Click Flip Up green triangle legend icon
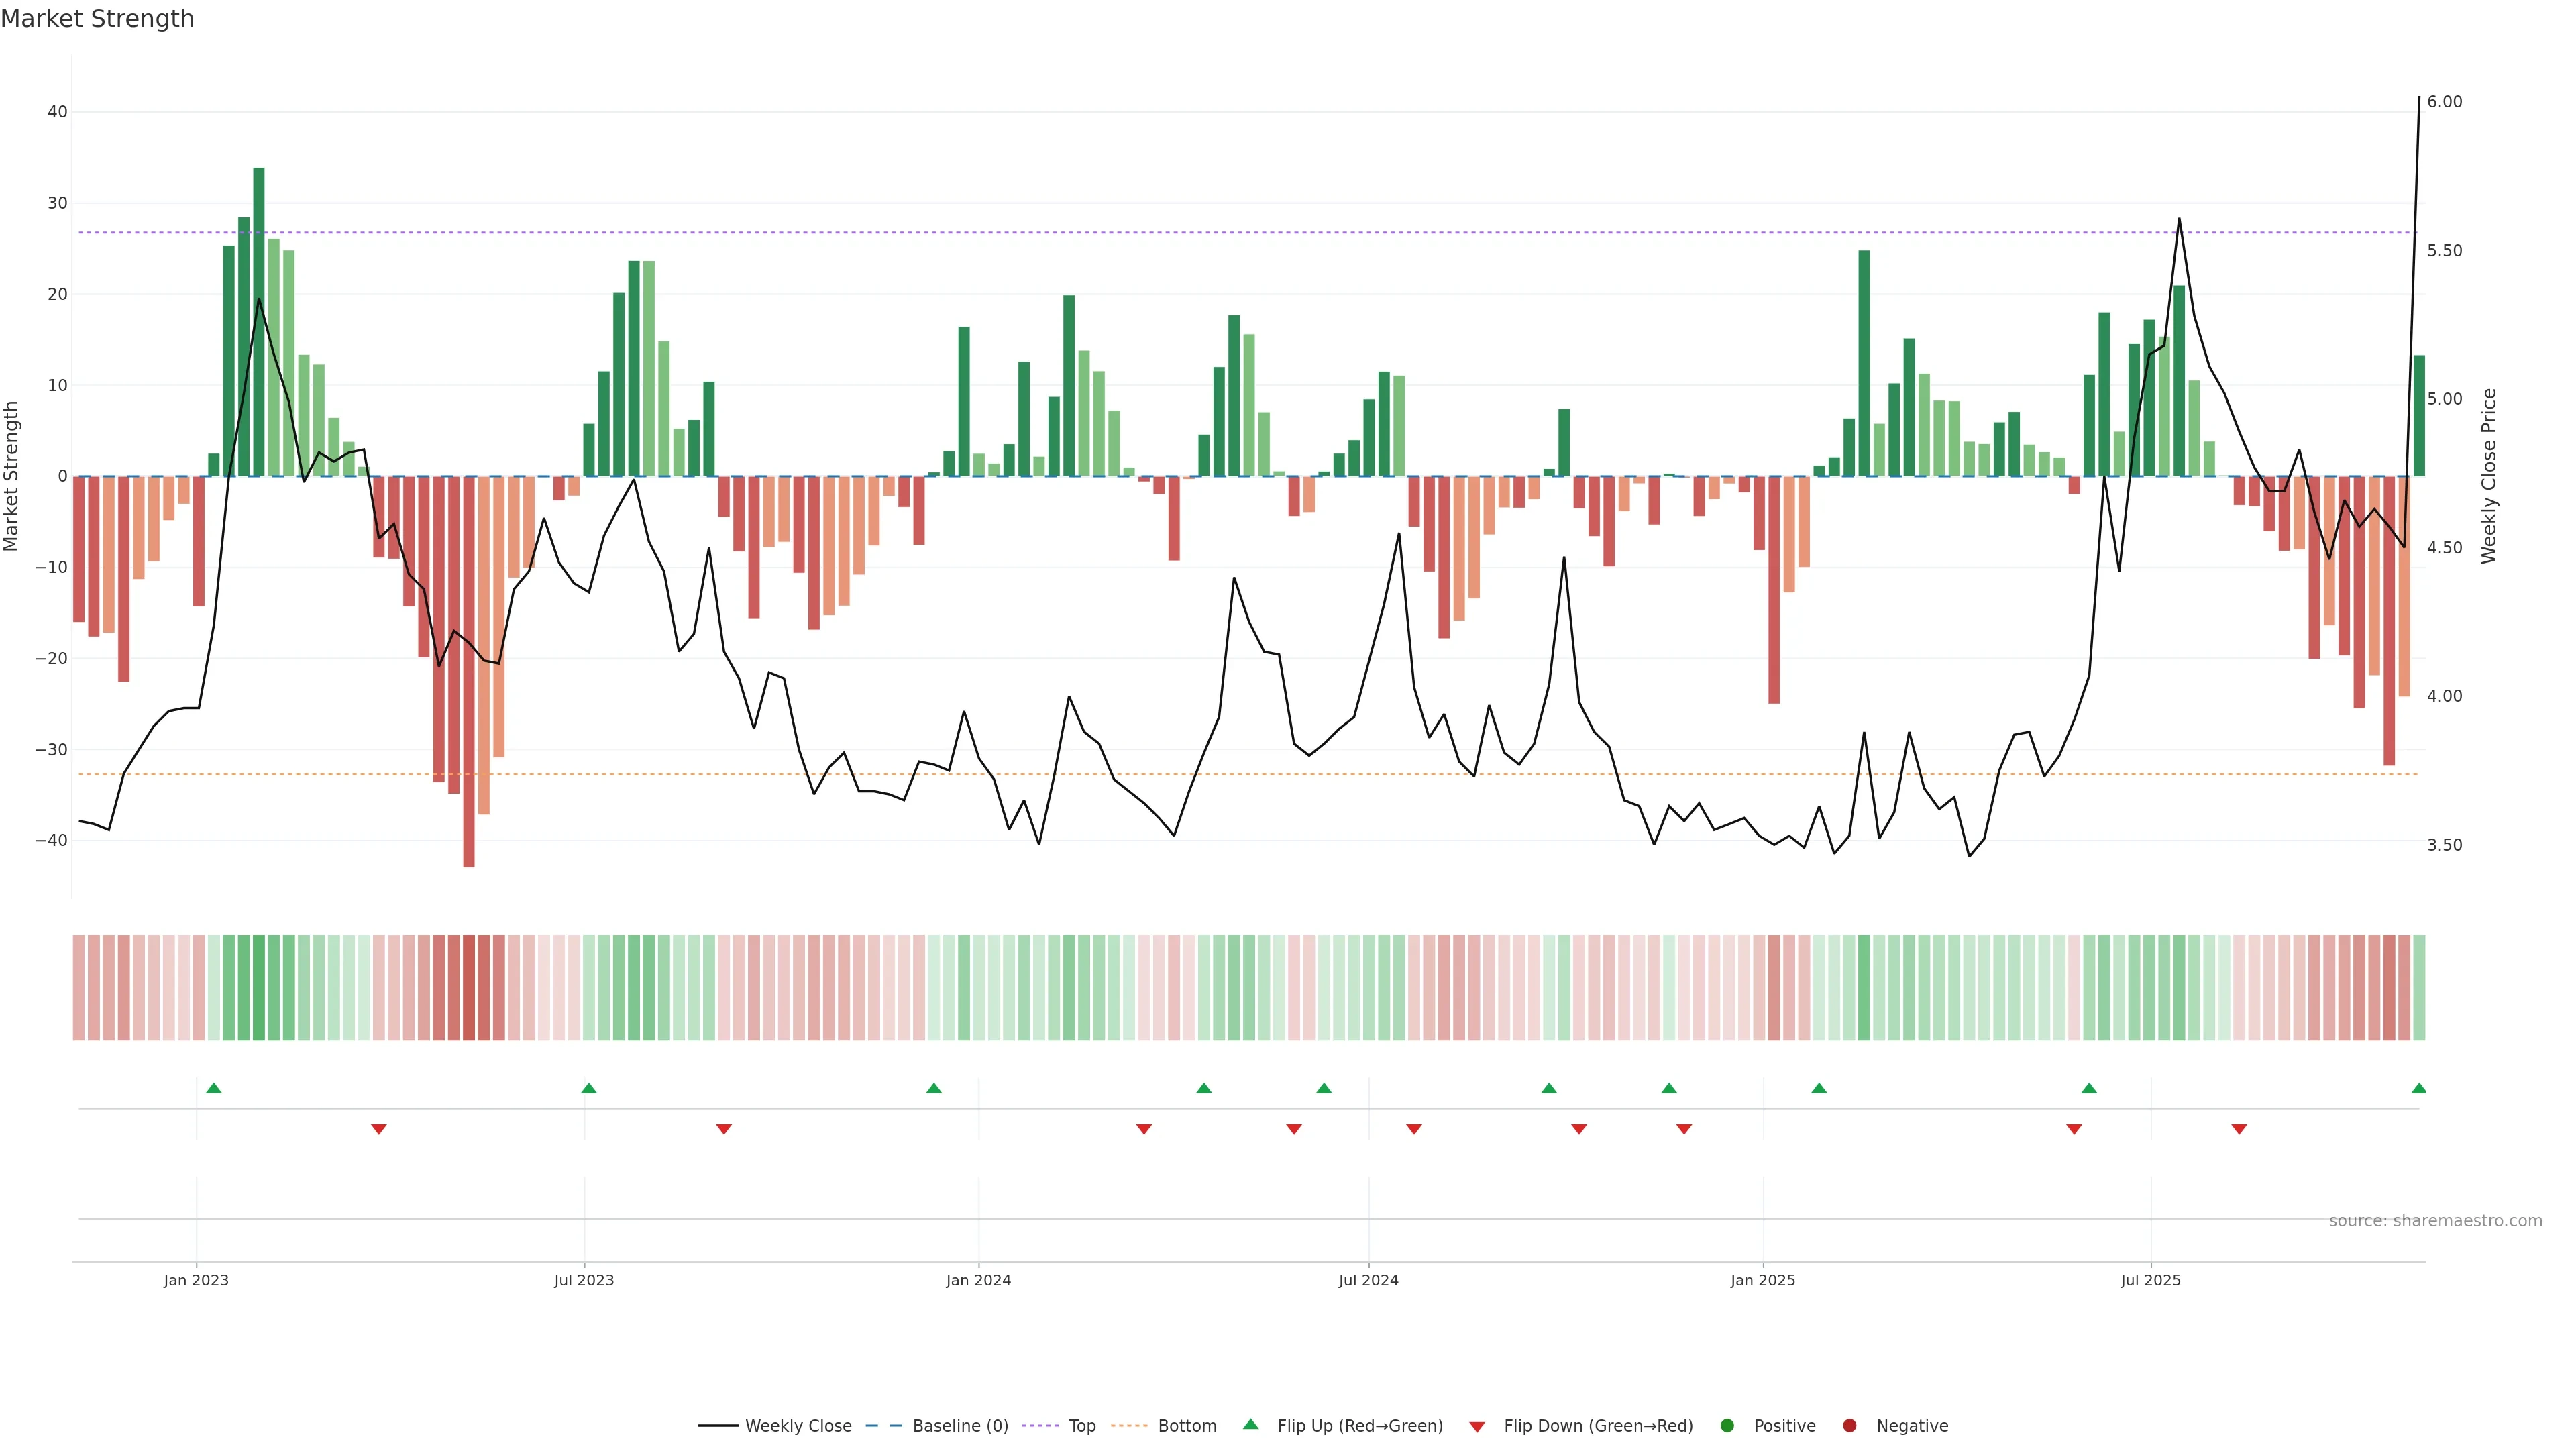The width and height of the screenshot is (2576, 1449). point(1250,1424)
